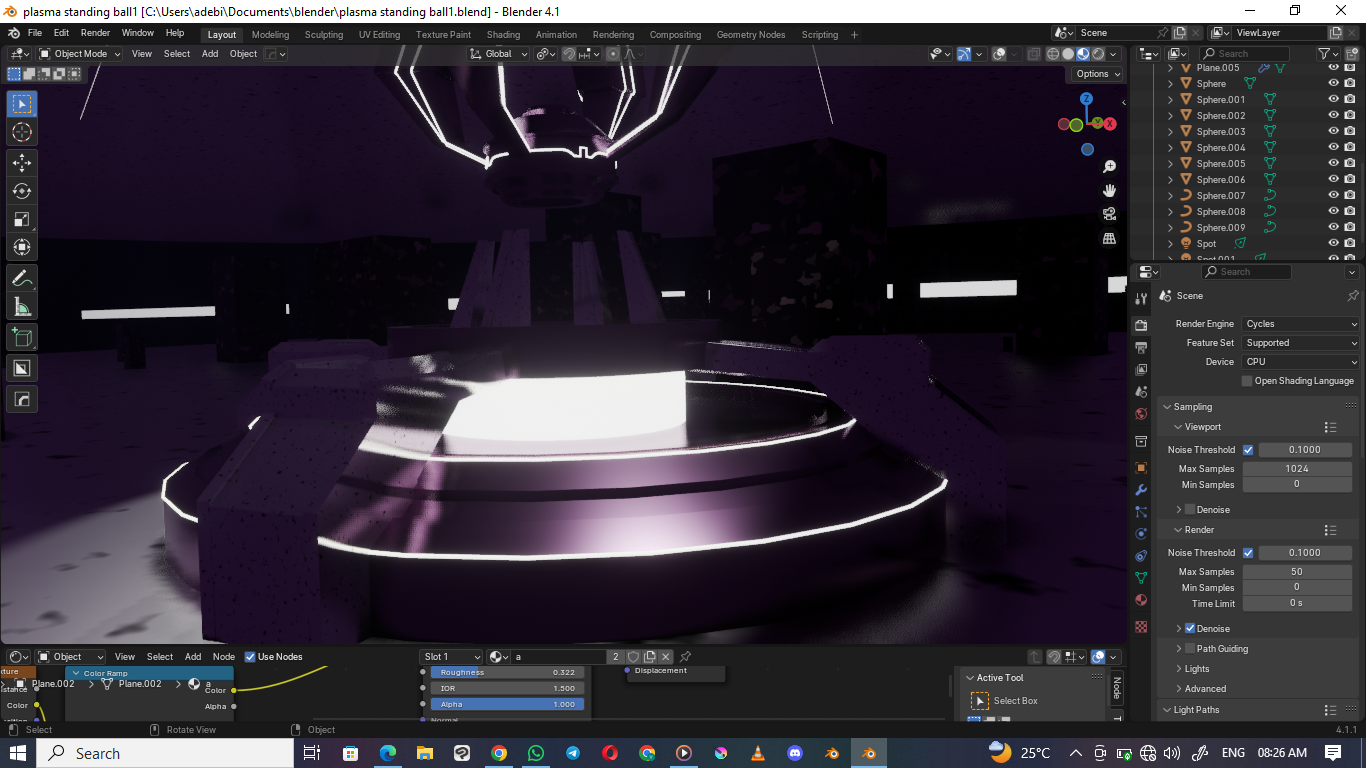Add a new workspace with plus button
The height and width of the screenshot is (768, 1366).
pos(854,34)
